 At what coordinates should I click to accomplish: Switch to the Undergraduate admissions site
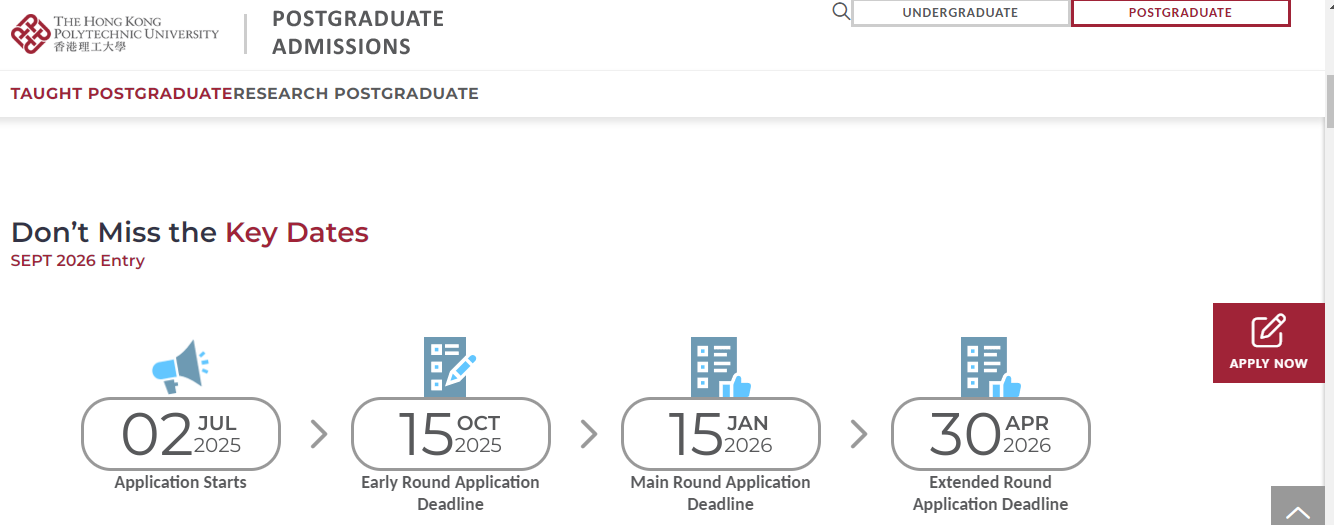960,13
